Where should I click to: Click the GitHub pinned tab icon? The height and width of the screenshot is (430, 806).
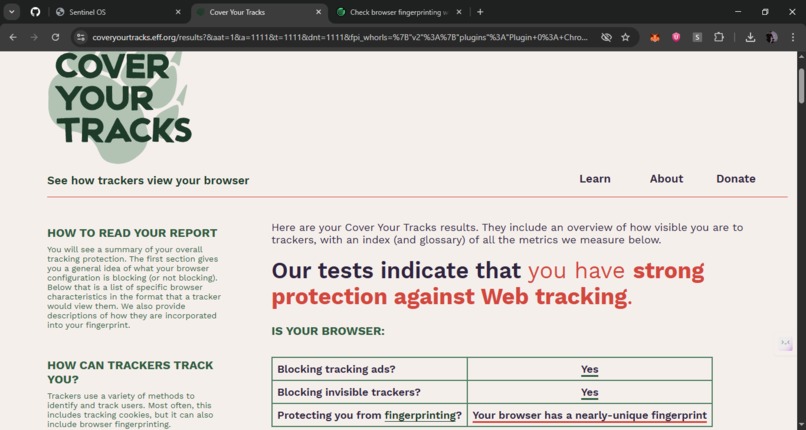coord(35,12)
